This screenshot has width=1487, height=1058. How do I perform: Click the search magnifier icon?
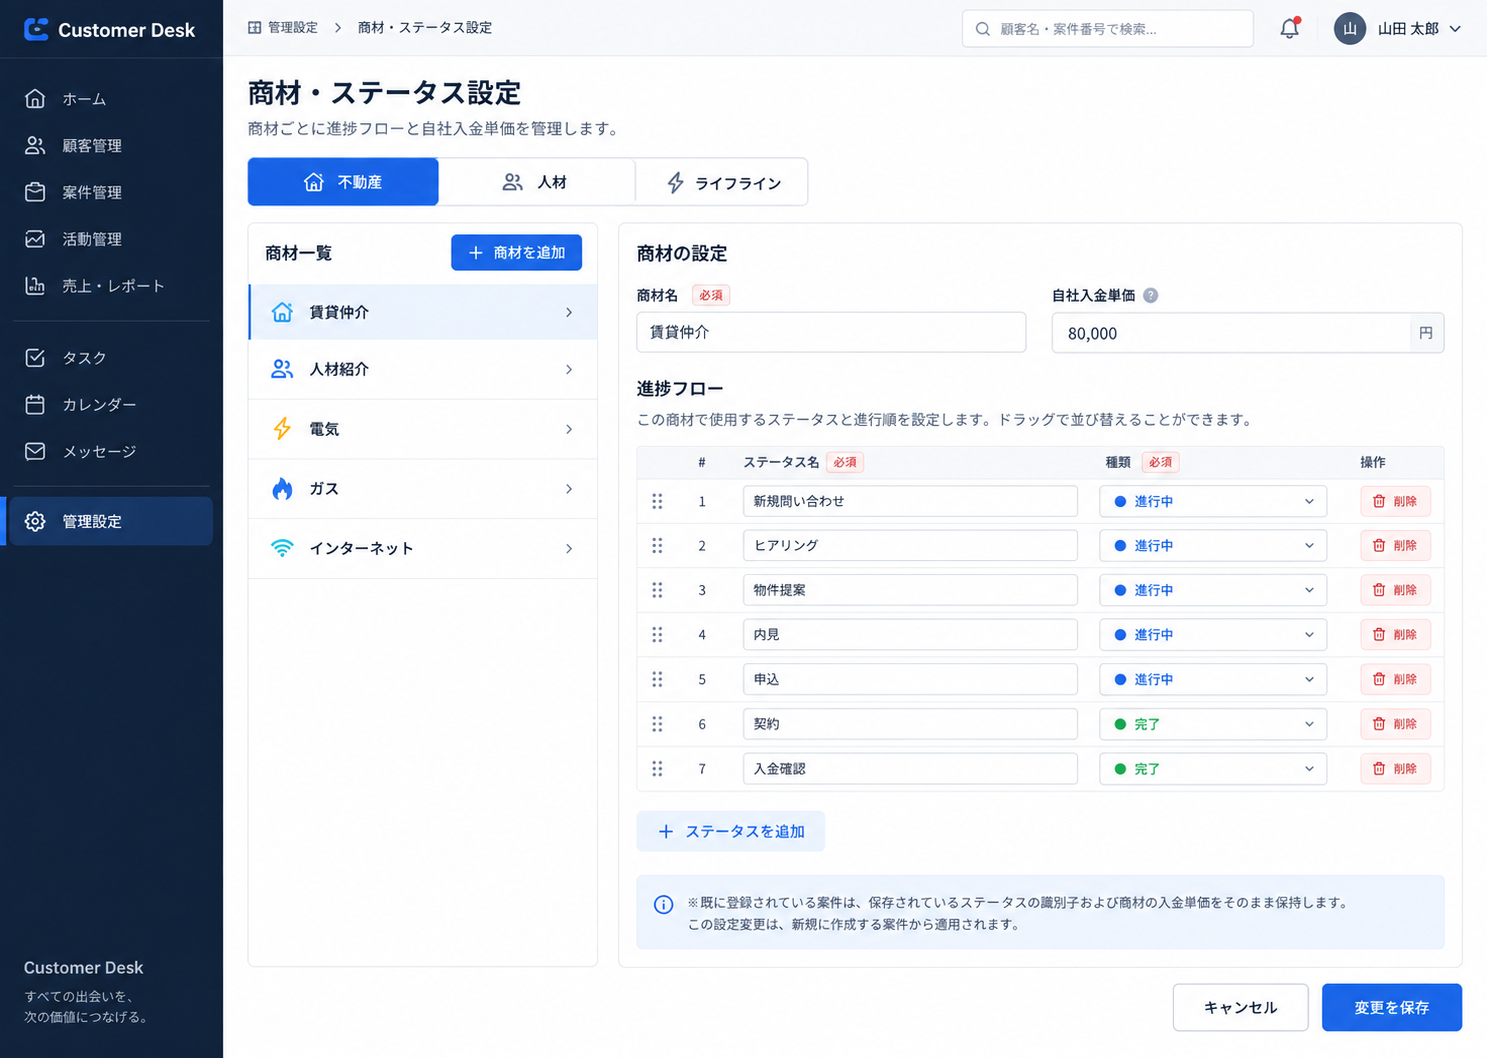pyautogui.click(x=983, y=29)
